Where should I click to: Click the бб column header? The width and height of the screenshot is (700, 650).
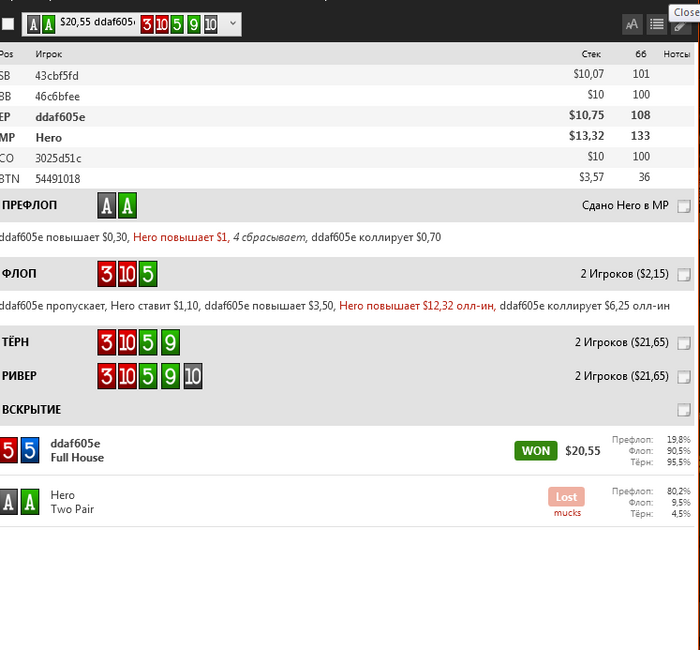point(641,54)
